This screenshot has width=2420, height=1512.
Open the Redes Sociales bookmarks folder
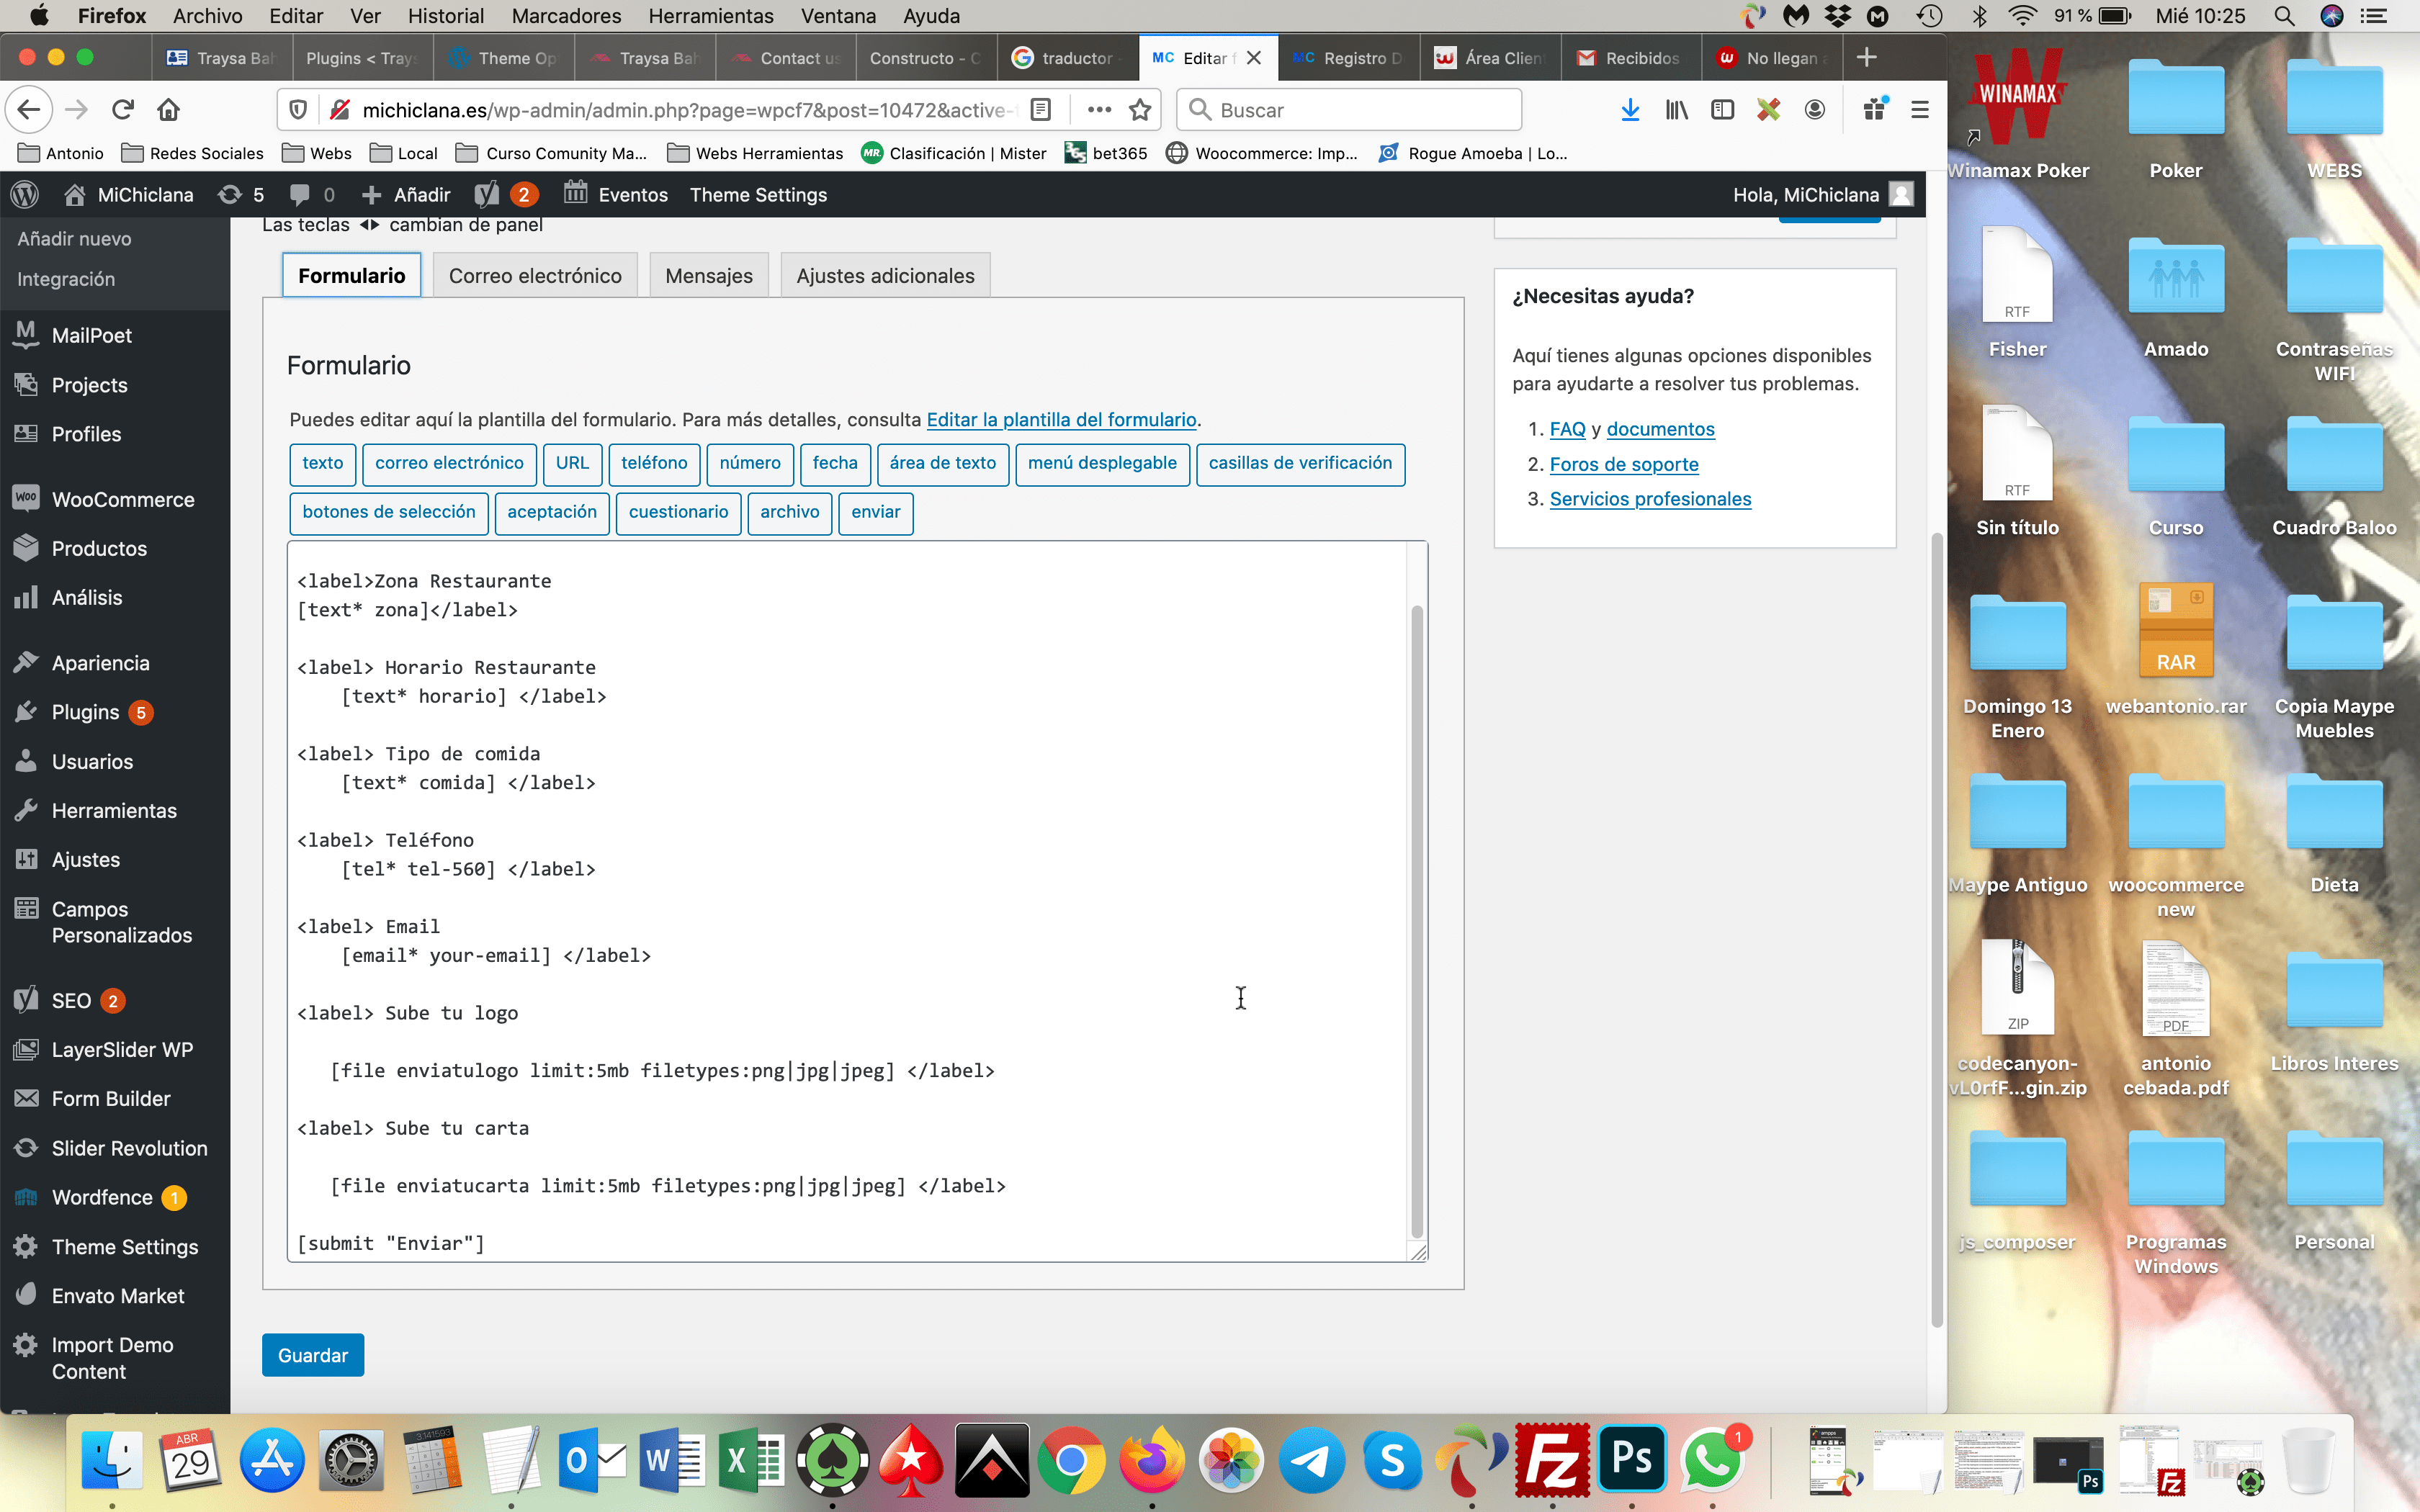(x=192, y=153)
